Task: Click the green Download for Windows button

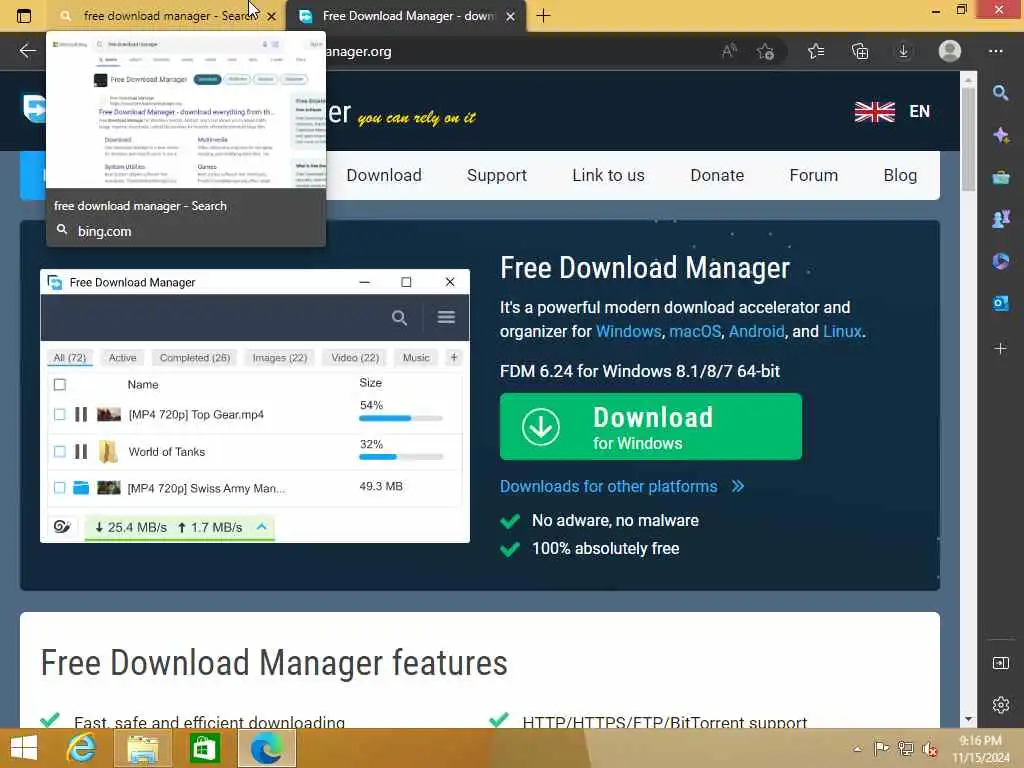Action: 650,426
